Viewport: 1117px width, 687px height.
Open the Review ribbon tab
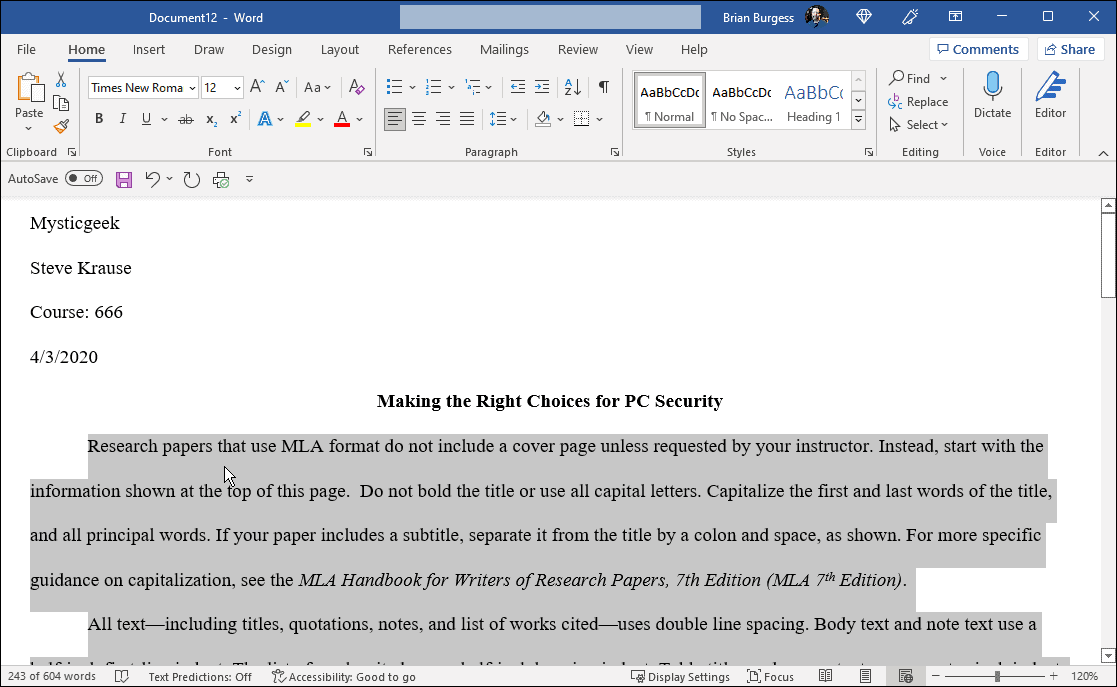pos(578,49)
